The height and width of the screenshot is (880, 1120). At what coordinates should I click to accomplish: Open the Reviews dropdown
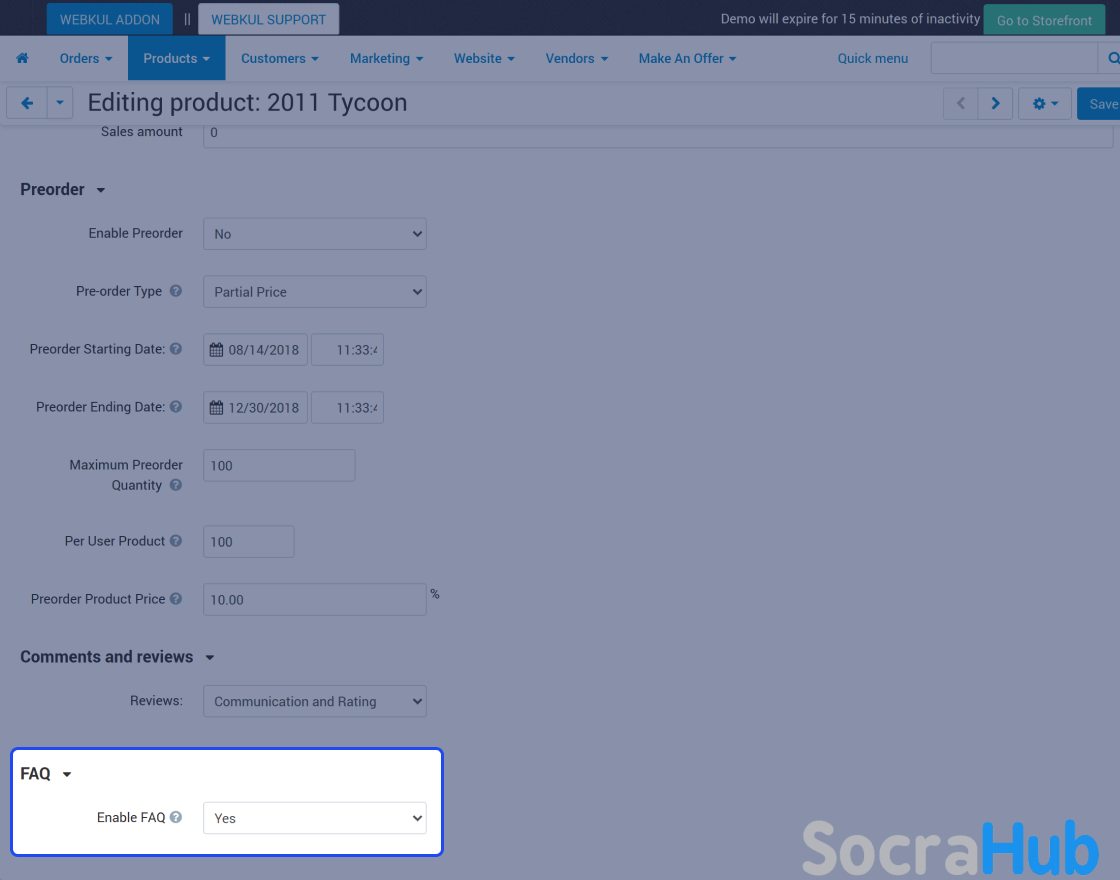[x=314, y=701]
